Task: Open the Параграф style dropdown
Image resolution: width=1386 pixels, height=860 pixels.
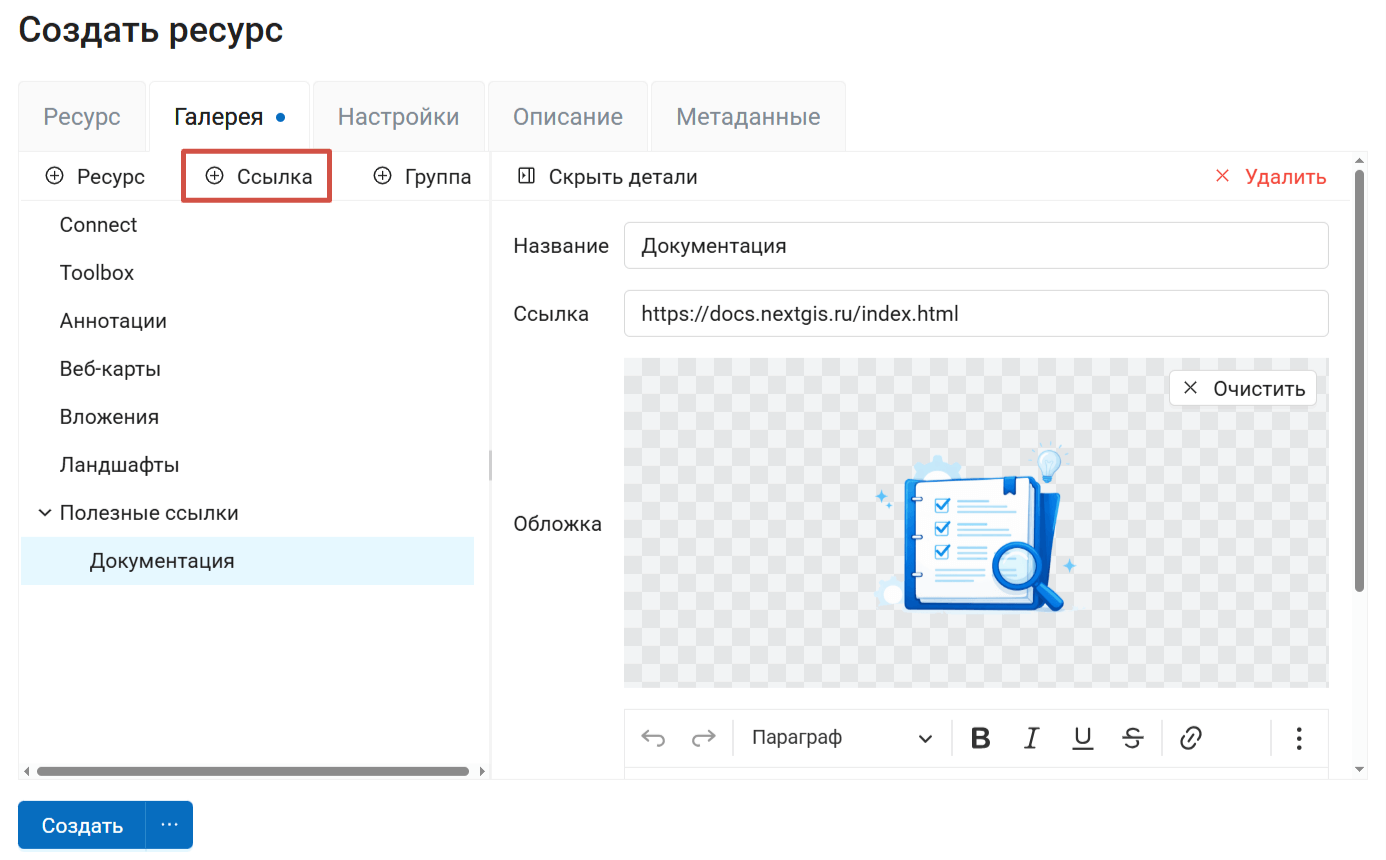Action: click(841, 738)
